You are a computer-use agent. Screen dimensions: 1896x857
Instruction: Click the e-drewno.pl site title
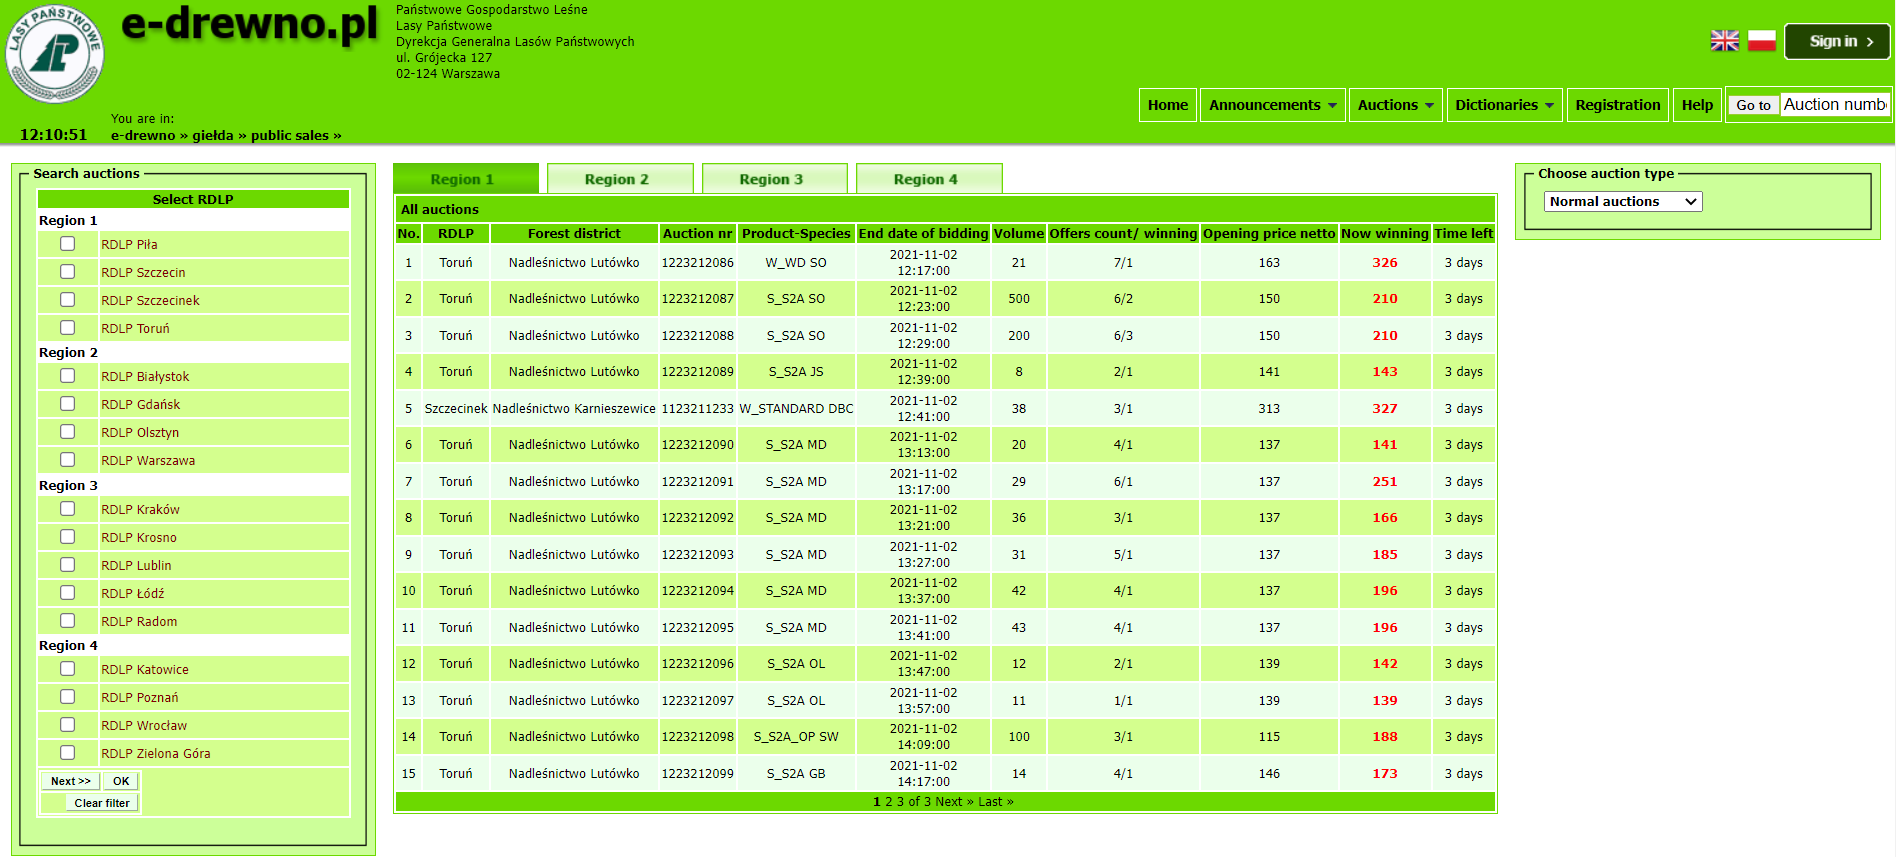tap(250, 24)
